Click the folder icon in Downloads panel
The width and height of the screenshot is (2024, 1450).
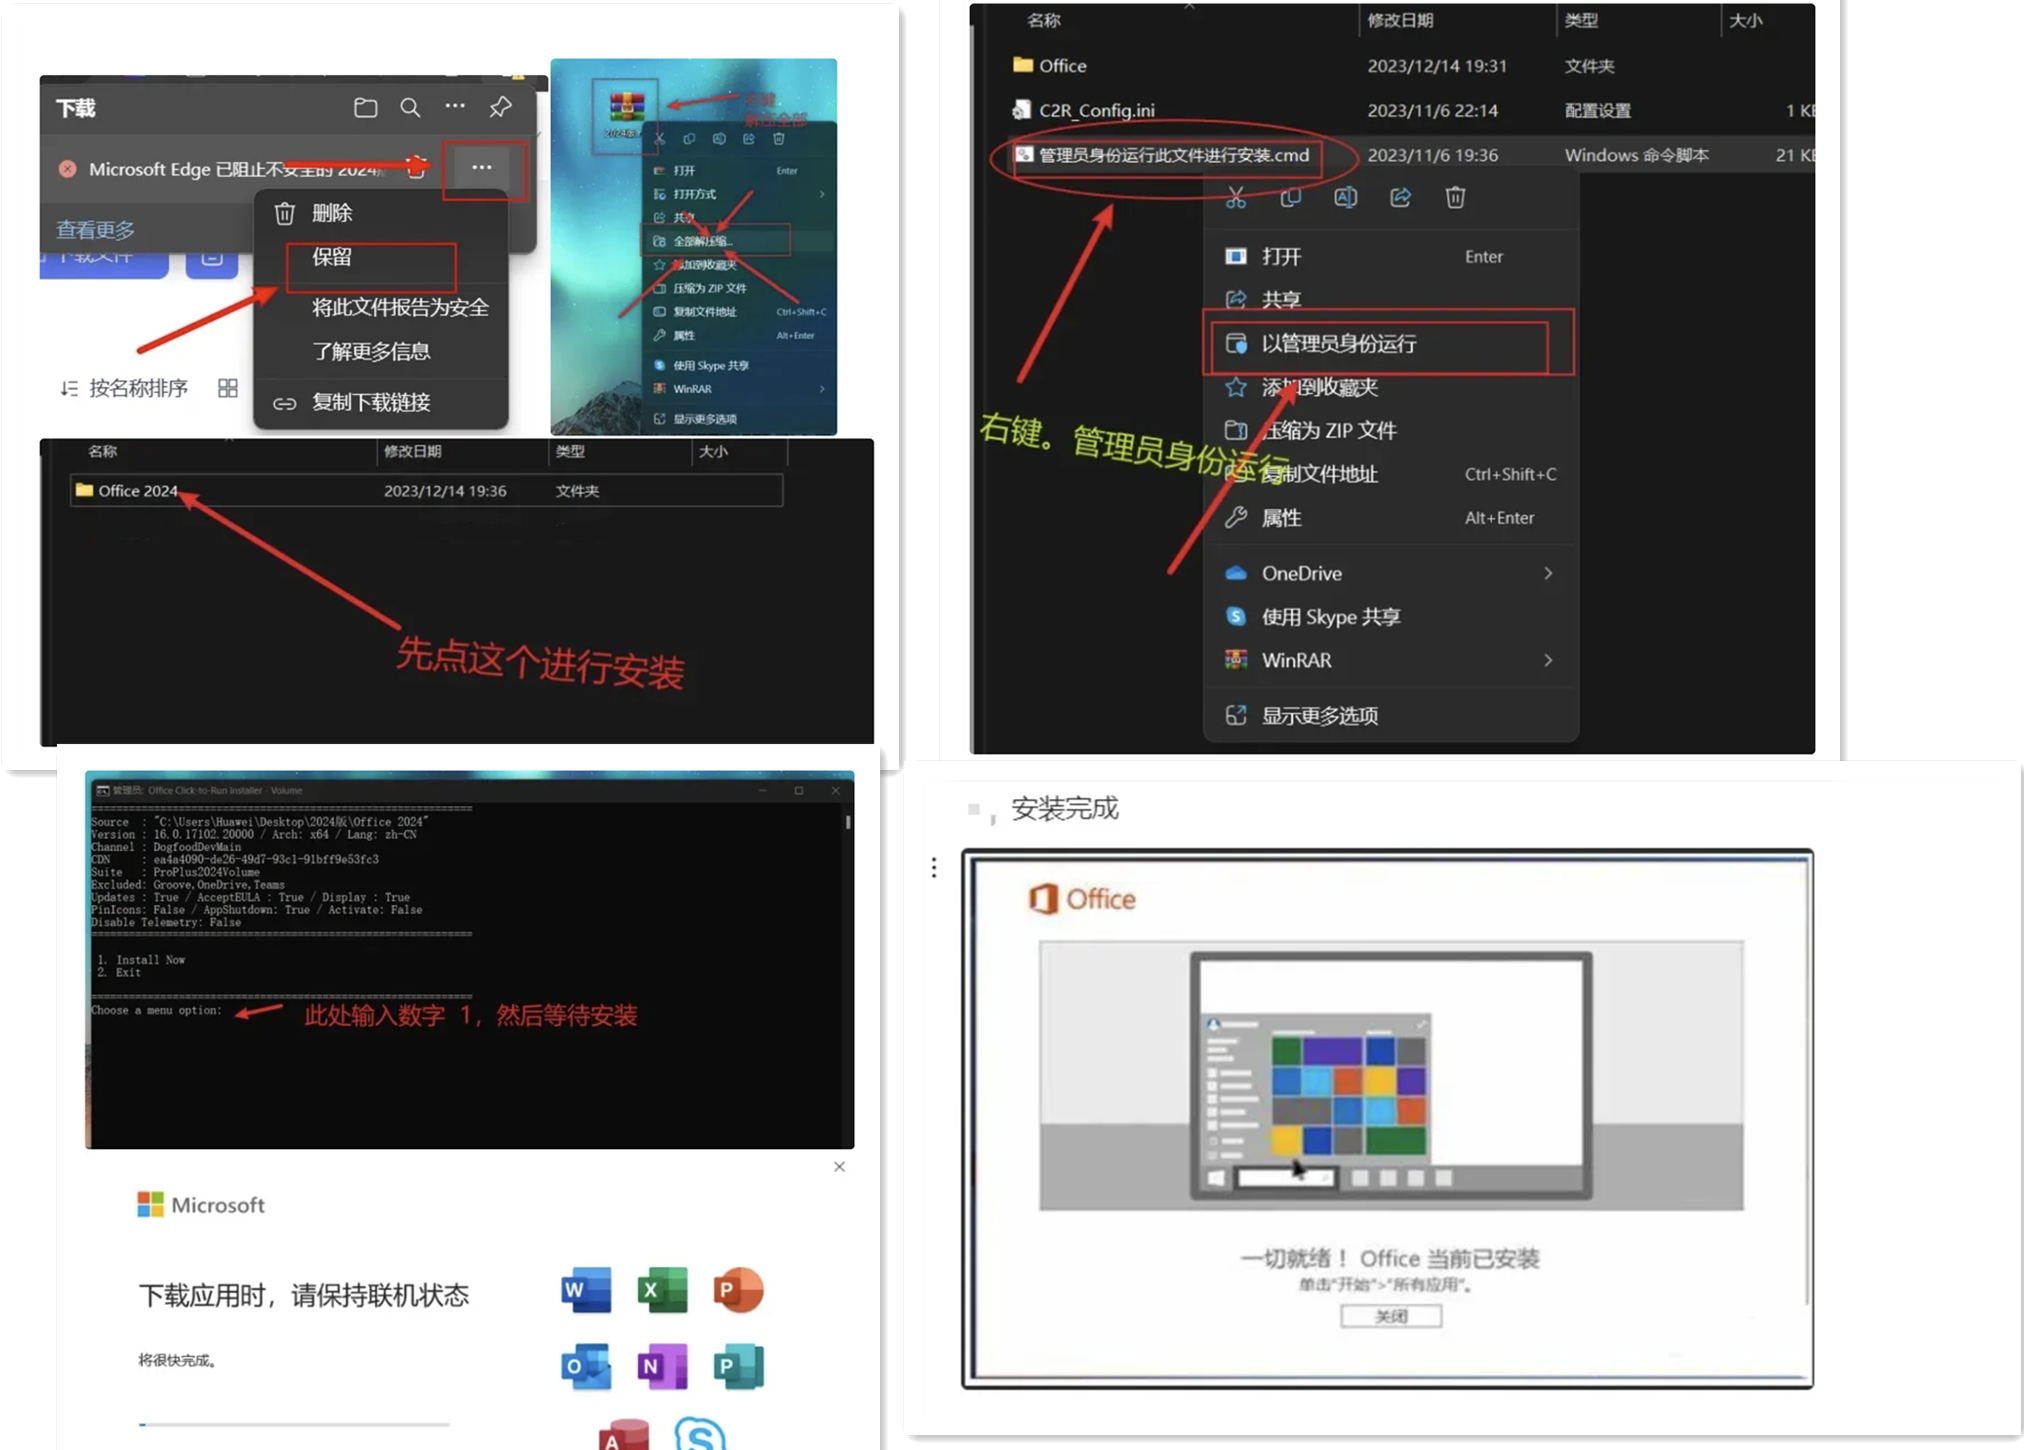[365, 107]
